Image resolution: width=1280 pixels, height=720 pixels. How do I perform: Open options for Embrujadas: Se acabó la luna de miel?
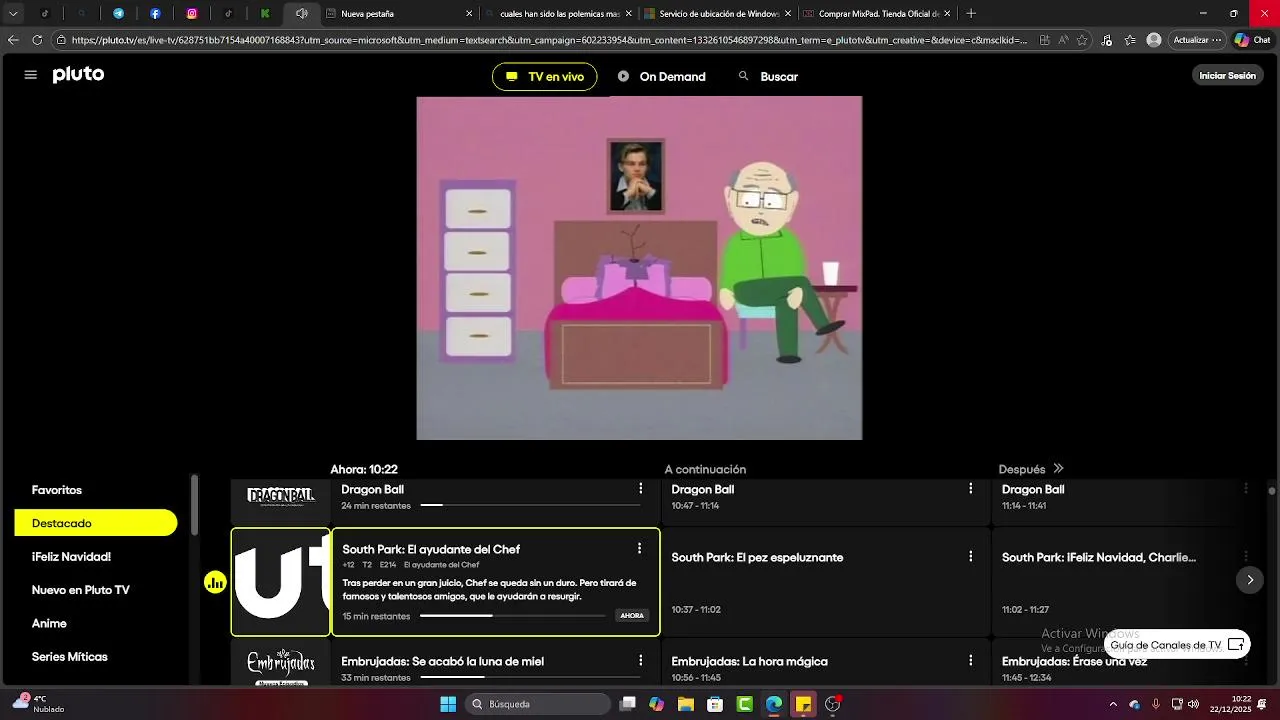click(641, 661)
